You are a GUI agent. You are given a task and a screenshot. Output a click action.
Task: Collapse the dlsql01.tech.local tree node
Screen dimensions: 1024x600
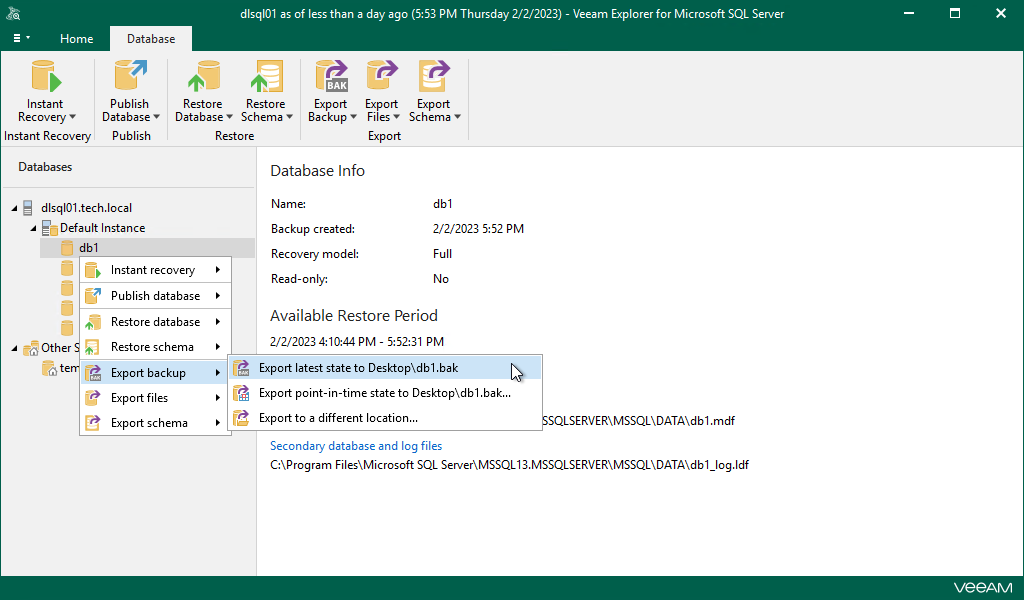pyautogui.click(x=14, y=208)
